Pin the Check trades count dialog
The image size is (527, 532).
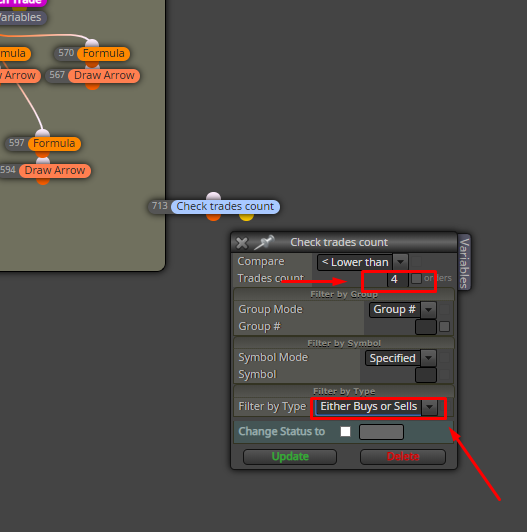(x=264, y=243)
